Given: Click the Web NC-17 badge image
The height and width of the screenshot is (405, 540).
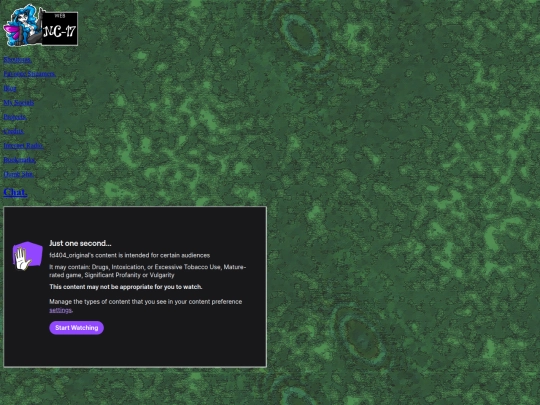Looking at the screenshot, I should pos(60,29).
